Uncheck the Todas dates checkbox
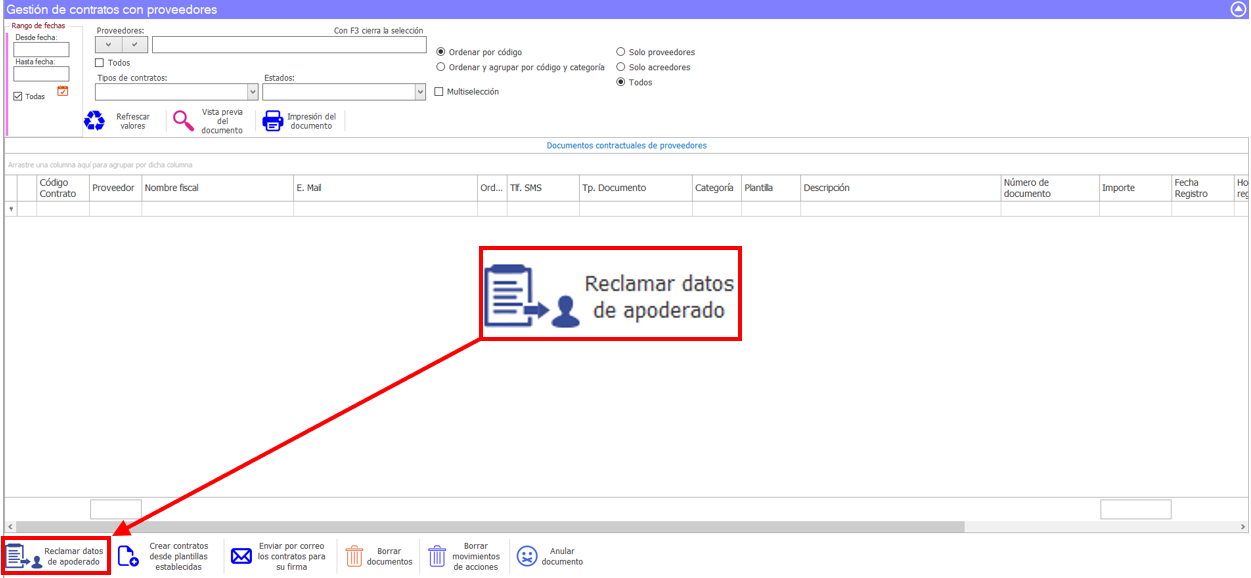 (x=18, y=97)
